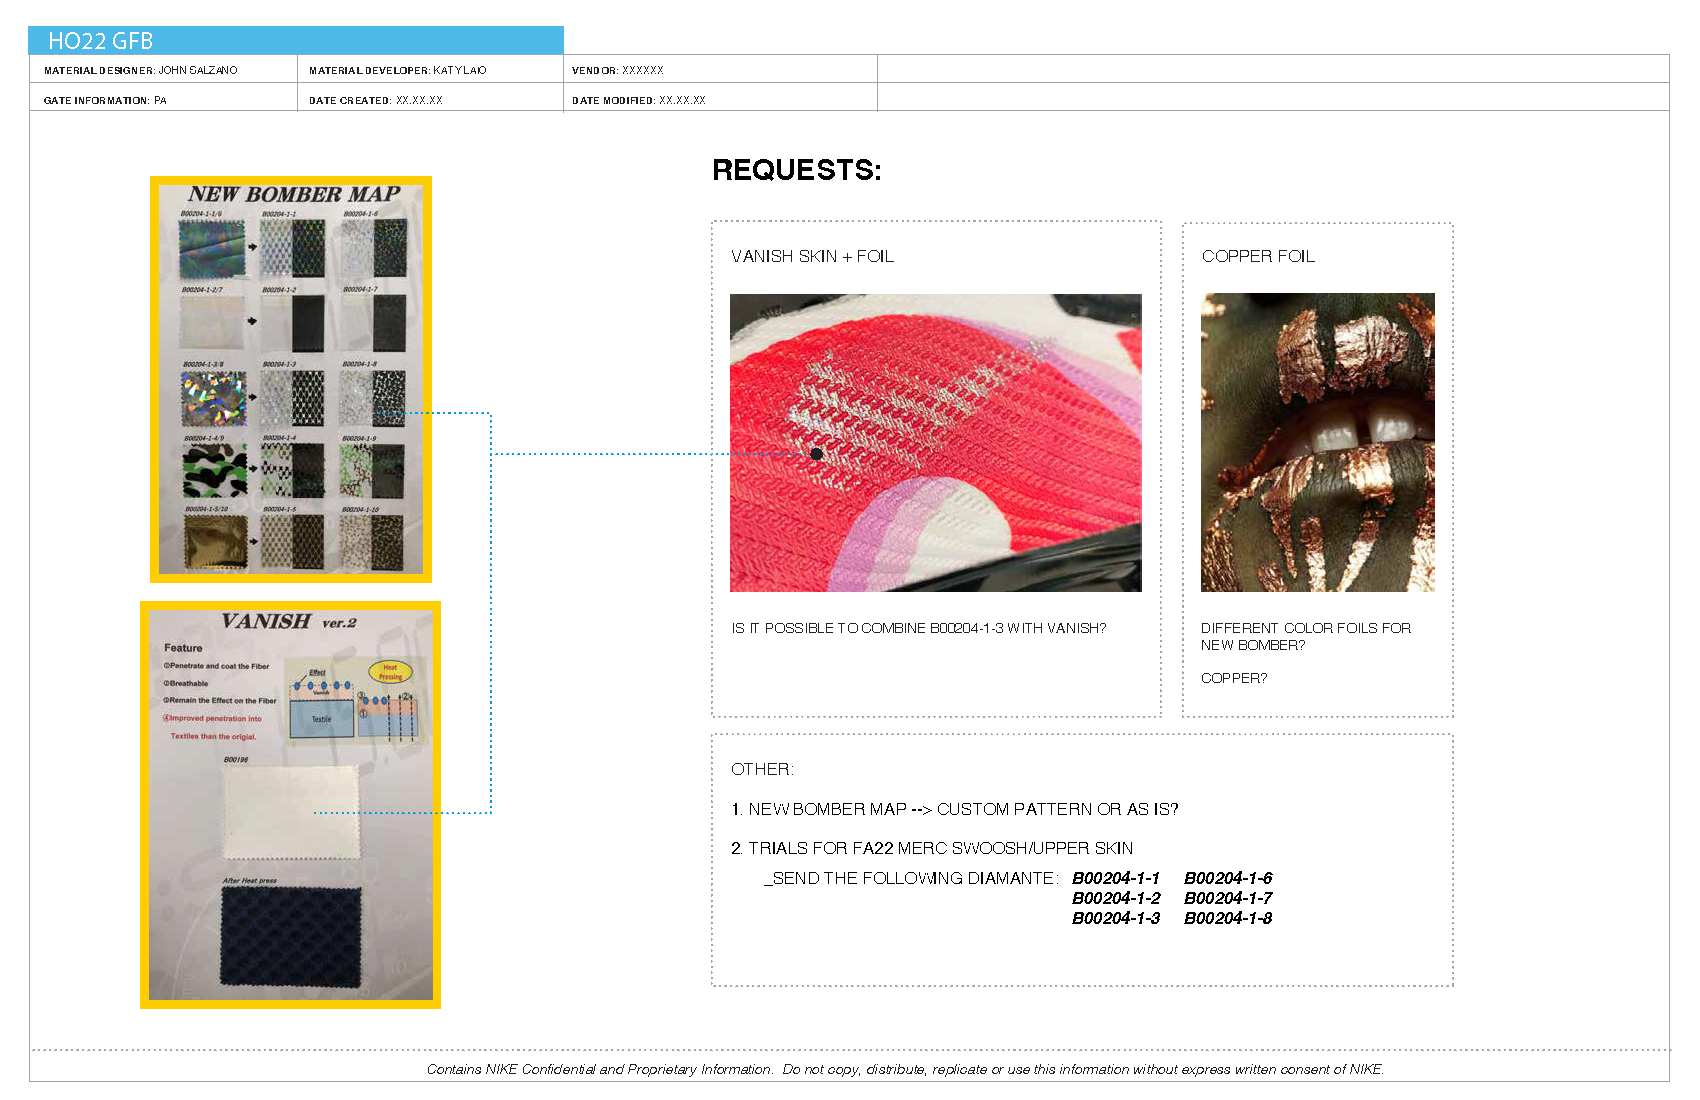Viewport: 1700px width, 1100px height.
Task: Click the Heat Pressing diagram badge
Action: click(390, 671)
